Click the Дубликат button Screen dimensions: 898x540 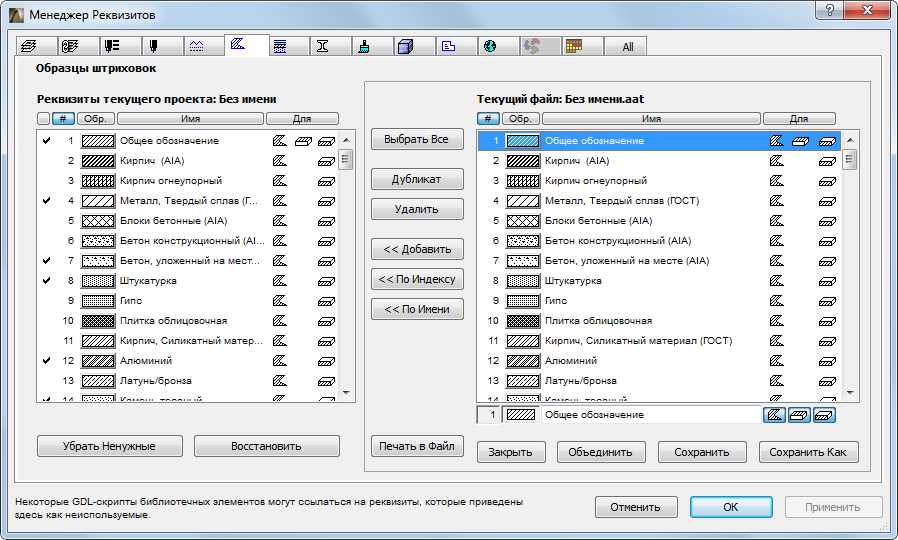click(417, 179)
